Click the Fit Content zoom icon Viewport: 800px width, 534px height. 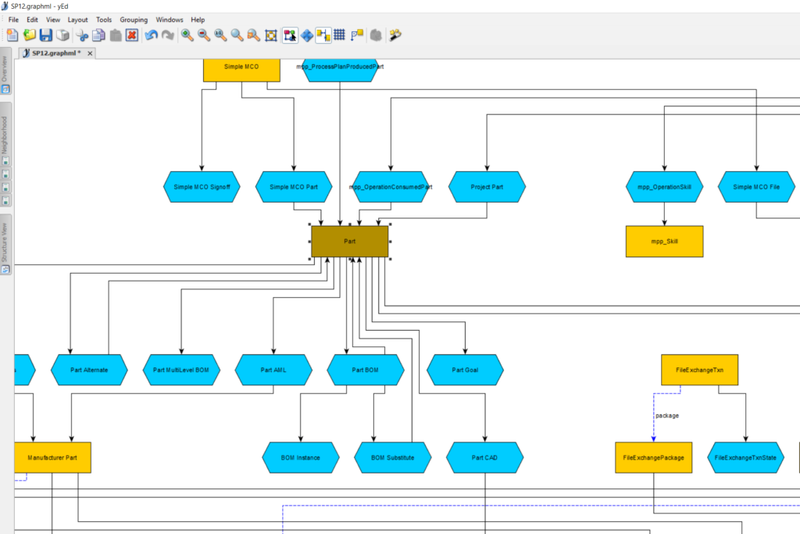tap(271, 35)
